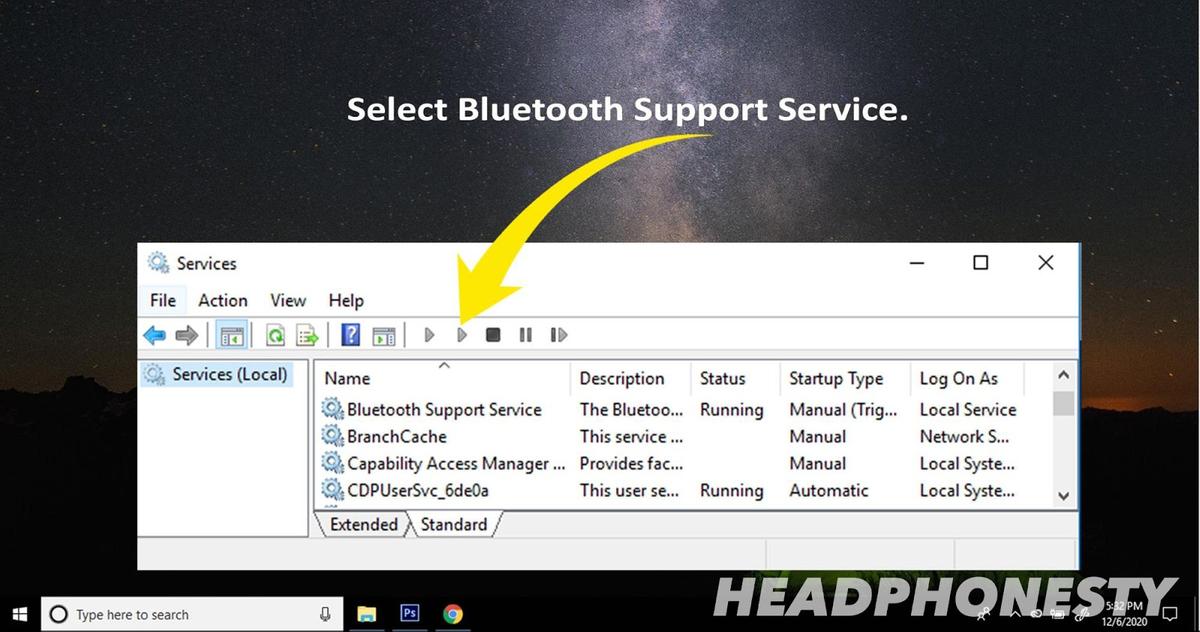Select the Bluetooth Support Service entry
1200x632 pixels.
click(445, 409)
